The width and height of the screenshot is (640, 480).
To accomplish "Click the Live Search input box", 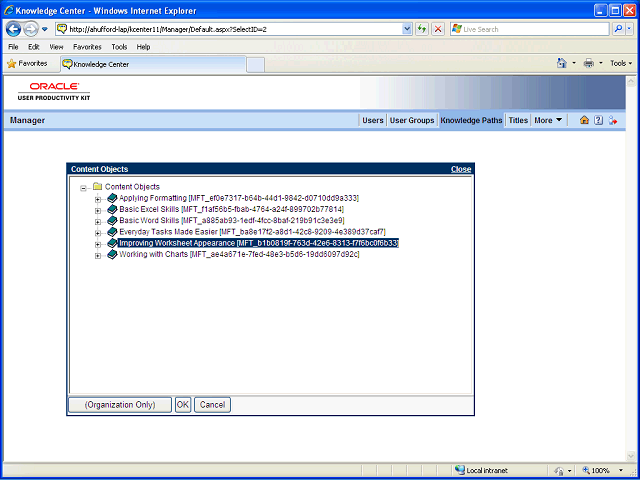I will (529, 29).
